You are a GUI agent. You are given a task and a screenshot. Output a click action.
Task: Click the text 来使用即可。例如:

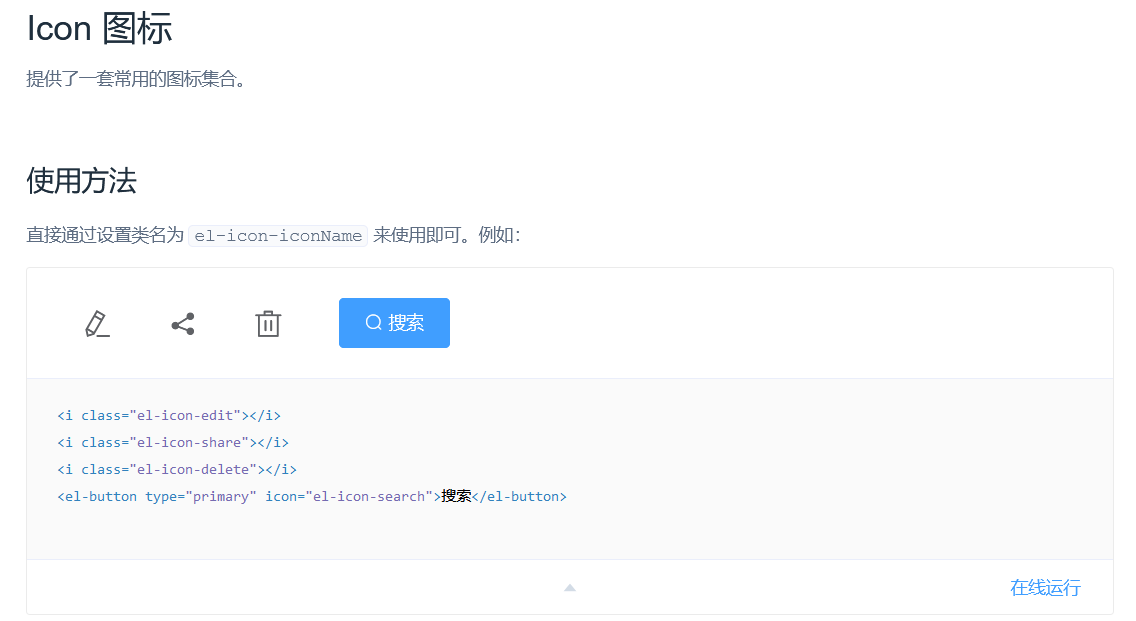point(446,236)
